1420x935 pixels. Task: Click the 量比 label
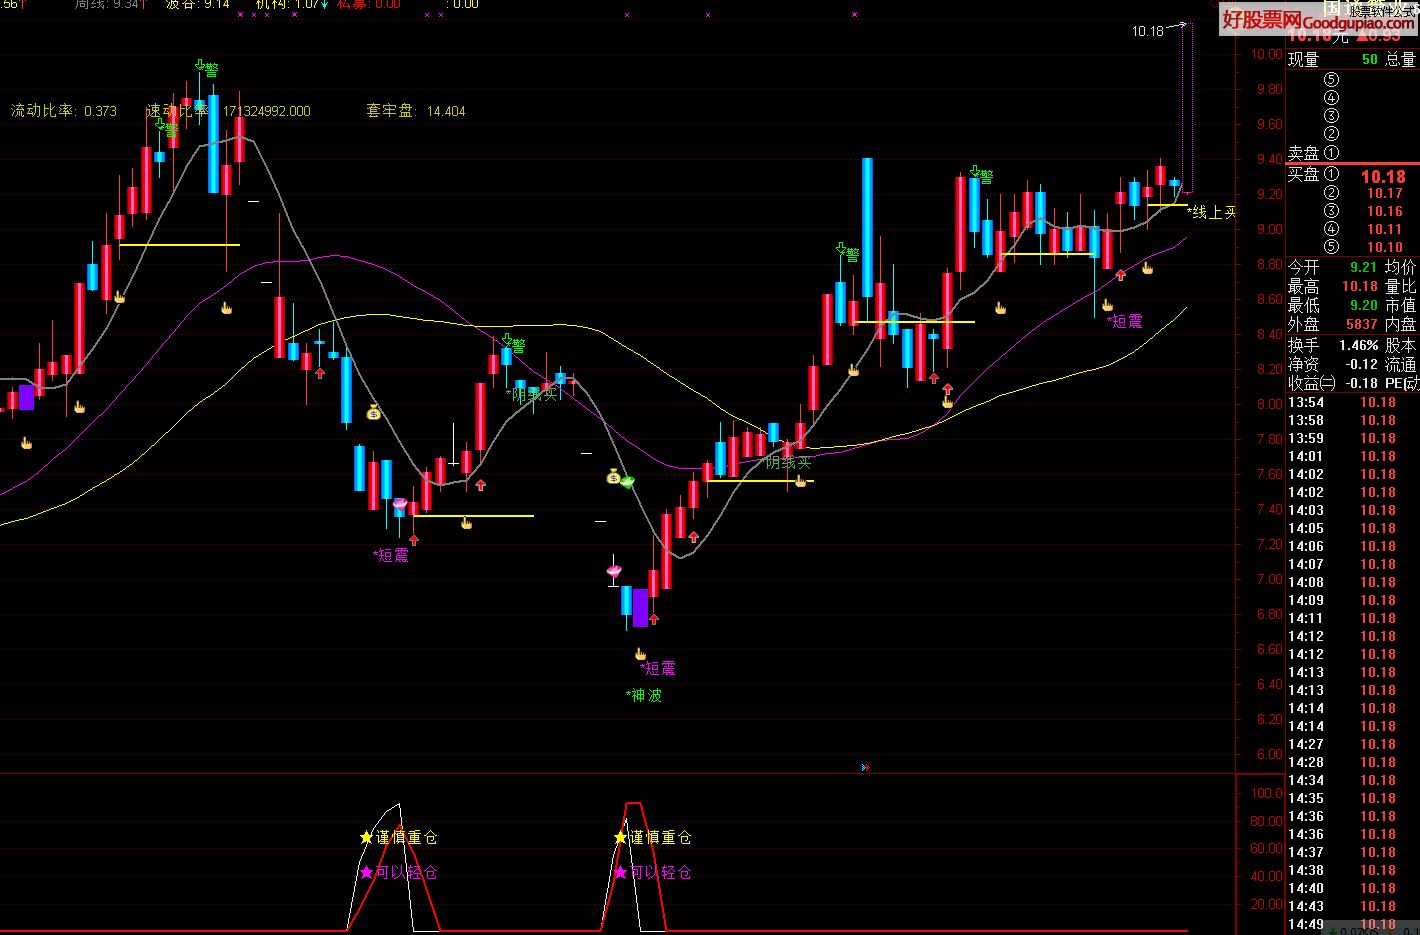[x=1401, y=286]
